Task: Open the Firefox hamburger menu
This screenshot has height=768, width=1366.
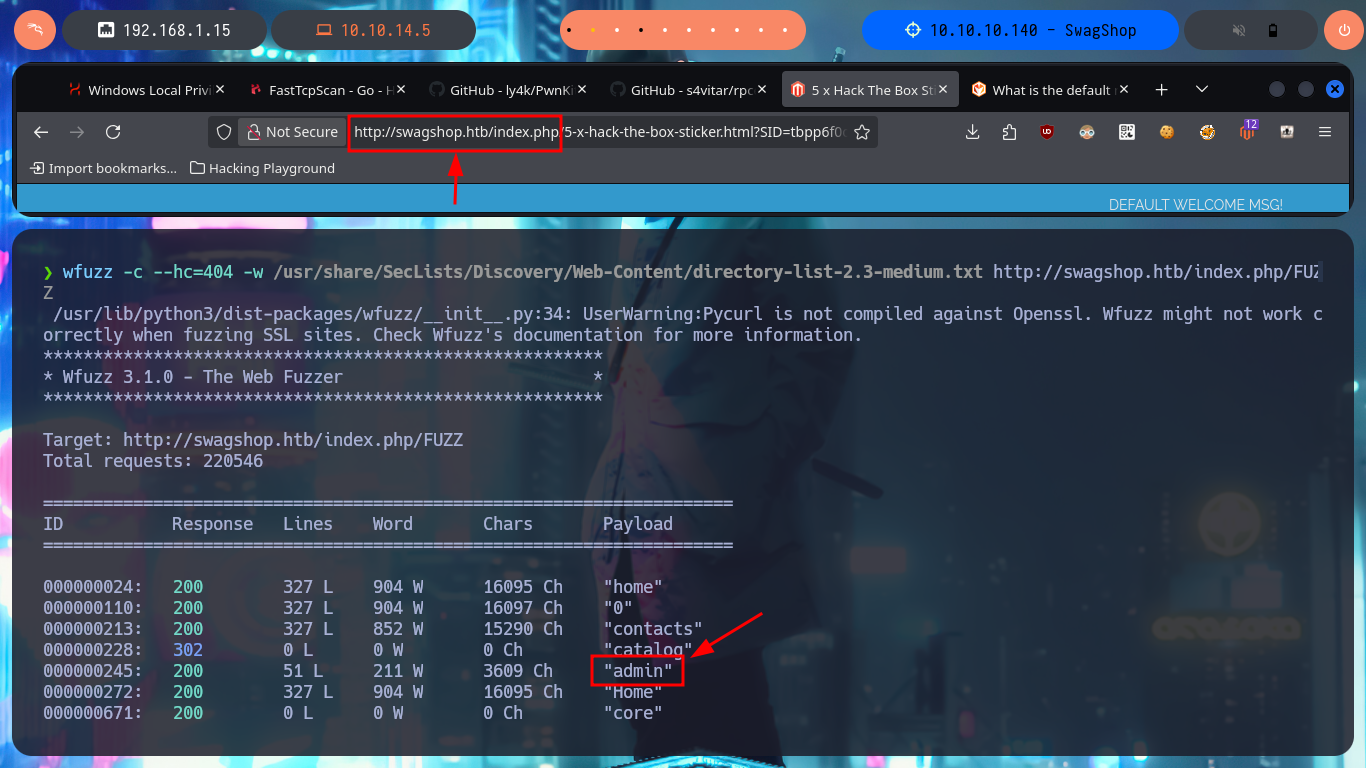Action: (x=1325, y=132)
